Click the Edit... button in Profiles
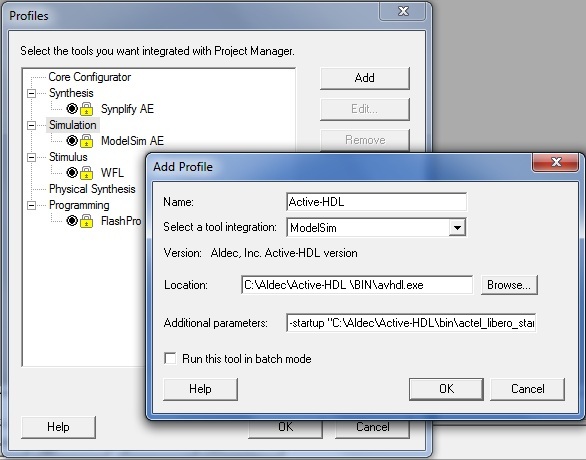The image size is (586, 460). pyautogui.click(x=365, y=109)
